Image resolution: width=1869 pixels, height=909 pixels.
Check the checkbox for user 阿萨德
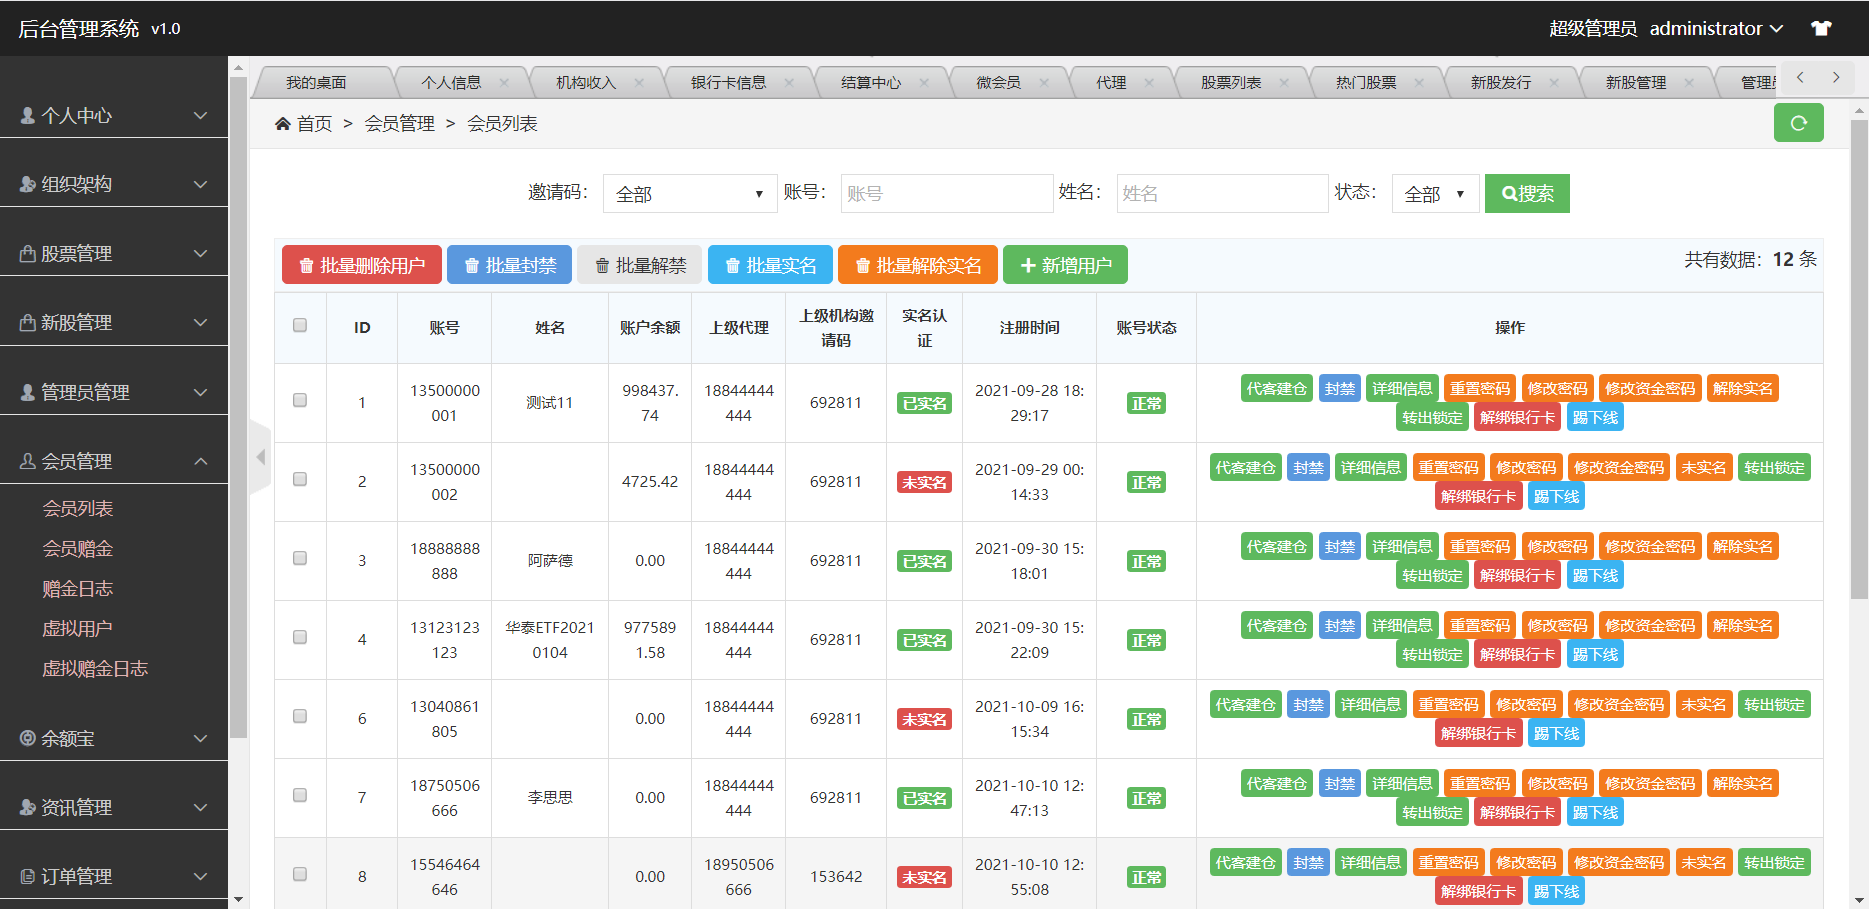pos(299,560)
